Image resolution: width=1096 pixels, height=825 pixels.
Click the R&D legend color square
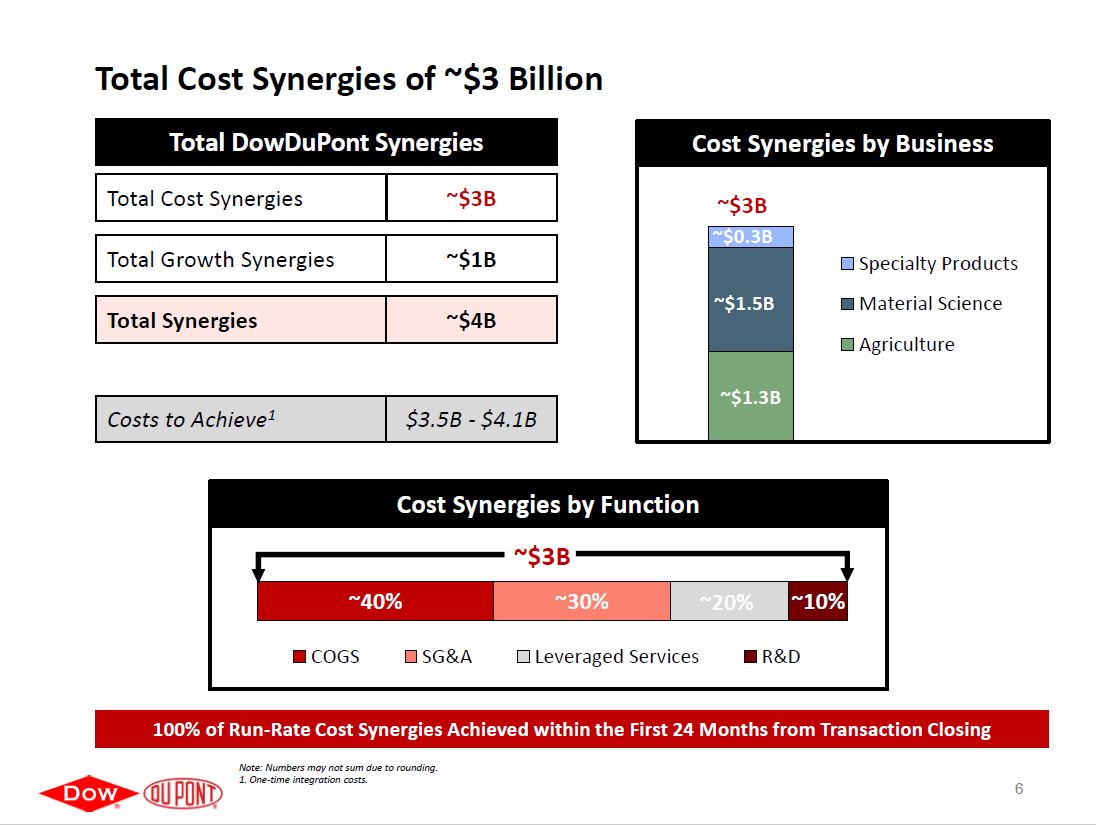(x=750, y=657)
